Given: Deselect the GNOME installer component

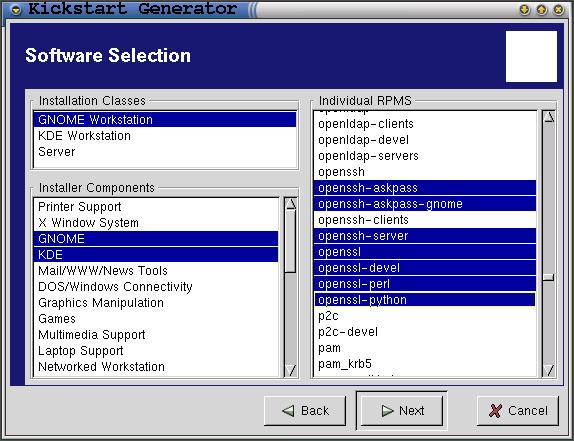Looking at the screenshot, I should pyautogui.click(x=156, y=239).
